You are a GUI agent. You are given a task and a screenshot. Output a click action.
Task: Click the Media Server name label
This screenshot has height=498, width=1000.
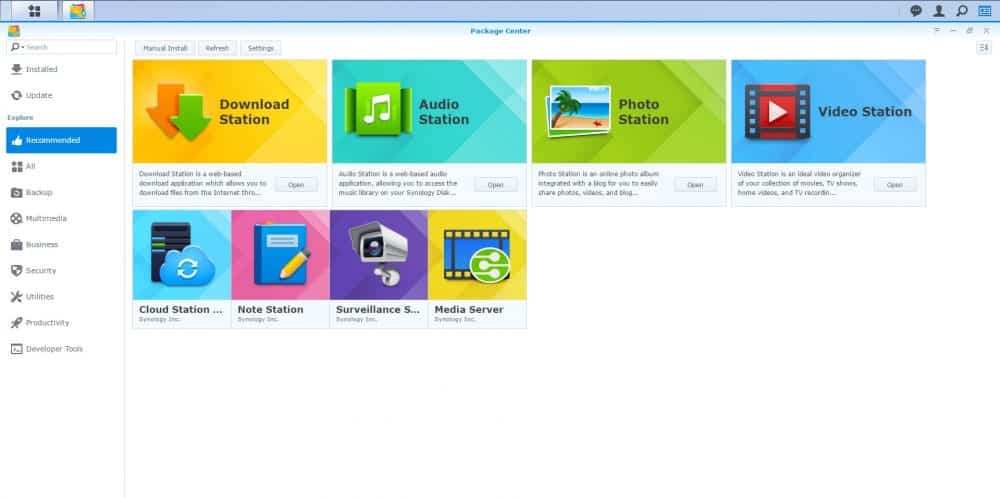tap(469, 309)
